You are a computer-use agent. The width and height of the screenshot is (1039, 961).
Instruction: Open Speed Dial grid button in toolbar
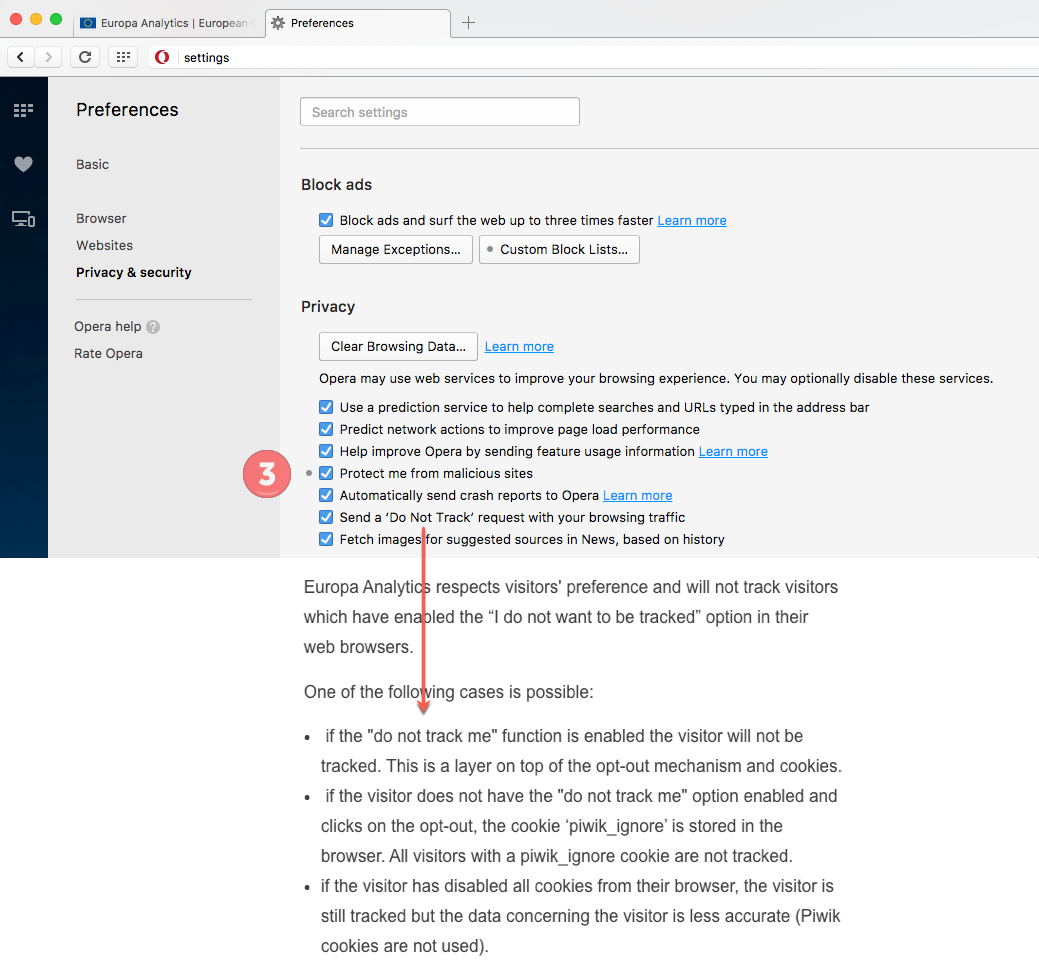pos(123,57)
